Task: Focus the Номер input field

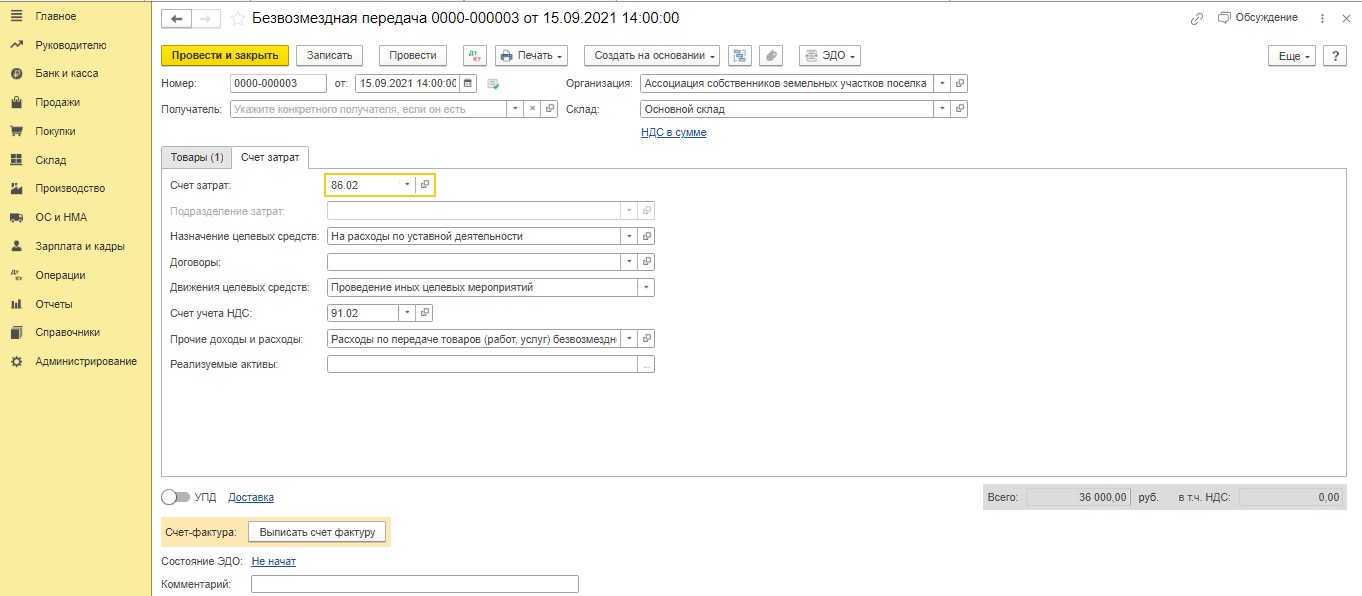Action: (278, 83)
